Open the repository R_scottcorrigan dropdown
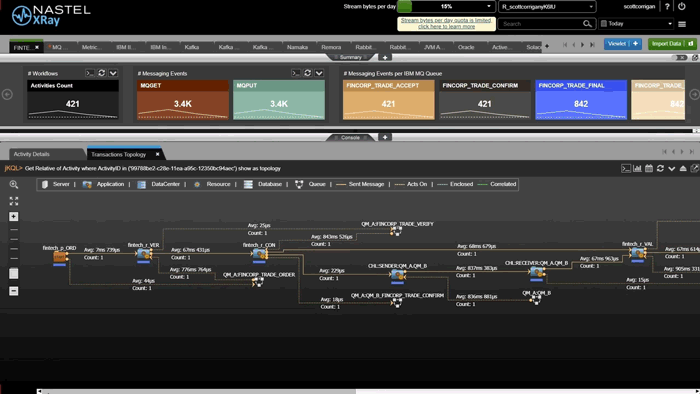Viewport: 700px width, 394px height. [x=547, y=7]
